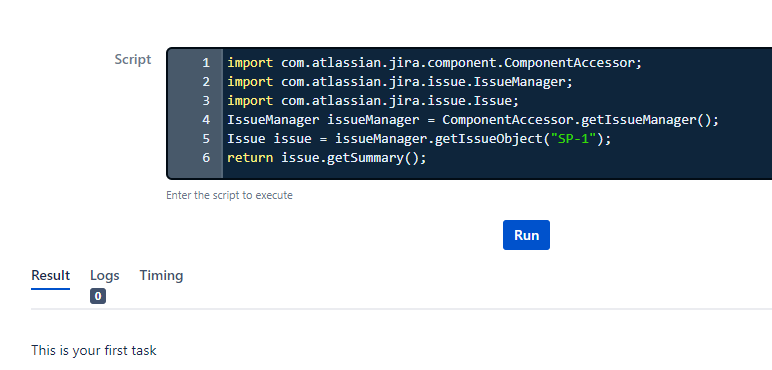Place cursor on the "SP-1" string literal
The height and width of the screenshot is (370, 772).
[573, 139]
